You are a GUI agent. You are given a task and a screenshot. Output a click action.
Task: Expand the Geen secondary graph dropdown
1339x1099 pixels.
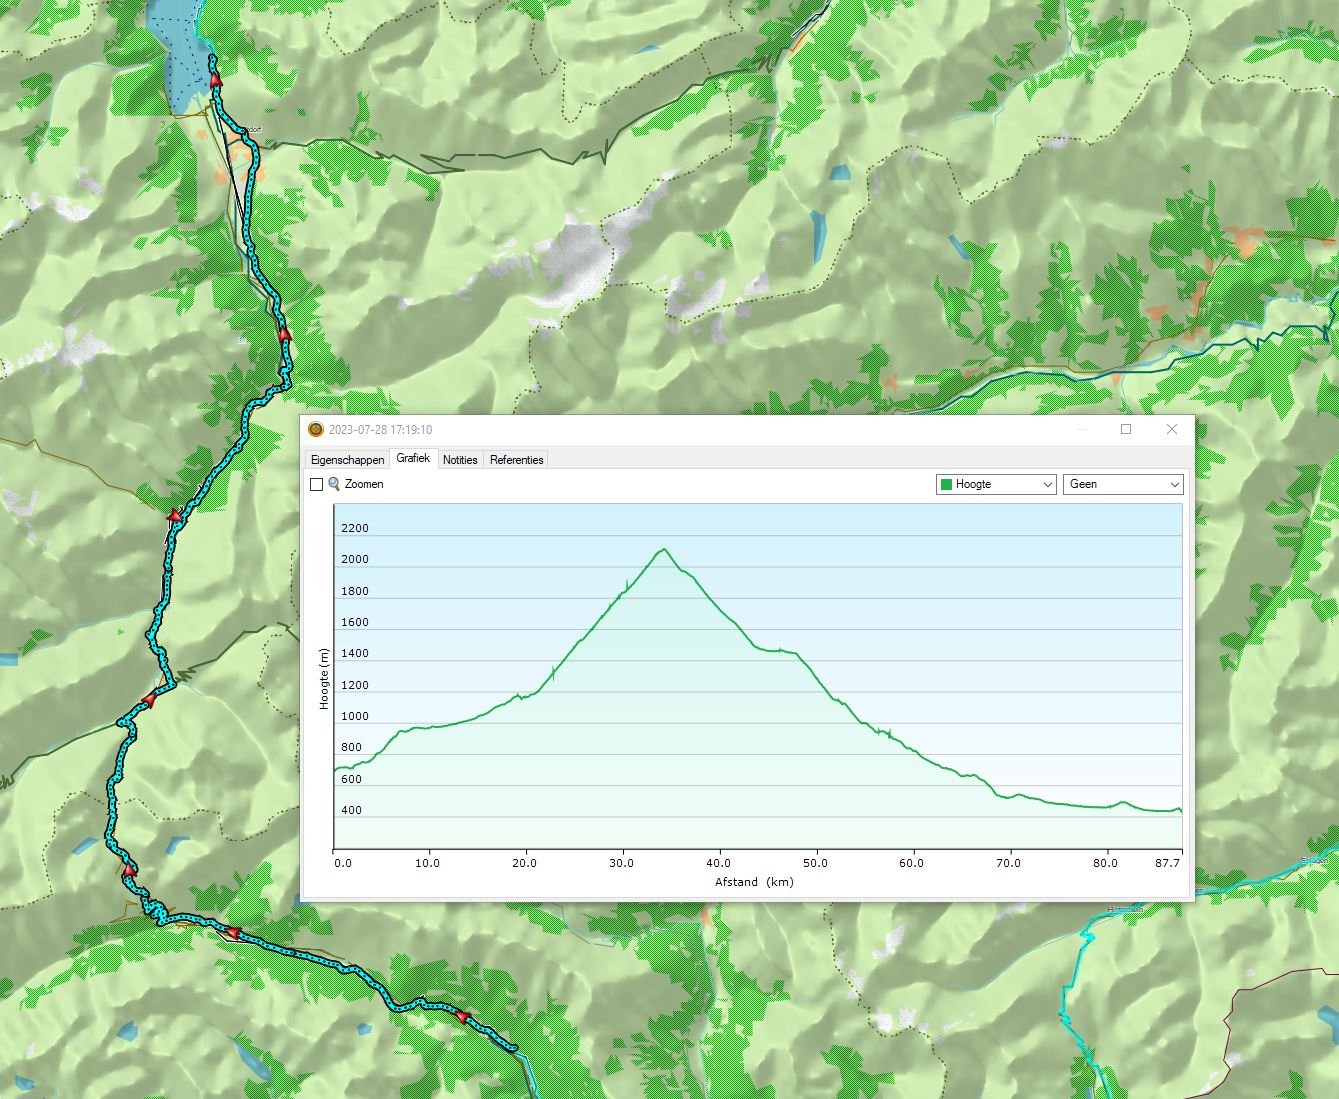tap(1123, 484)
